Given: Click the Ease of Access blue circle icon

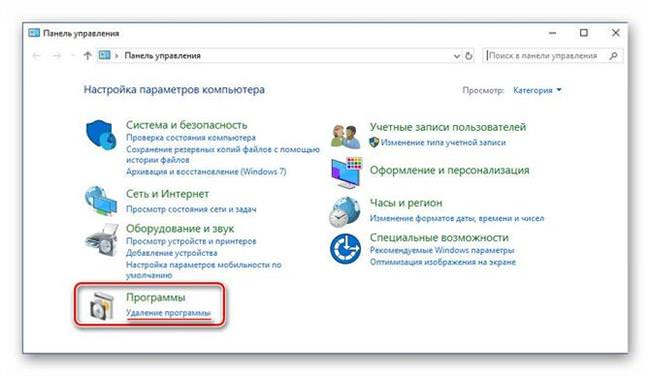Looking at the screenshot, I should tap(345, 248).
